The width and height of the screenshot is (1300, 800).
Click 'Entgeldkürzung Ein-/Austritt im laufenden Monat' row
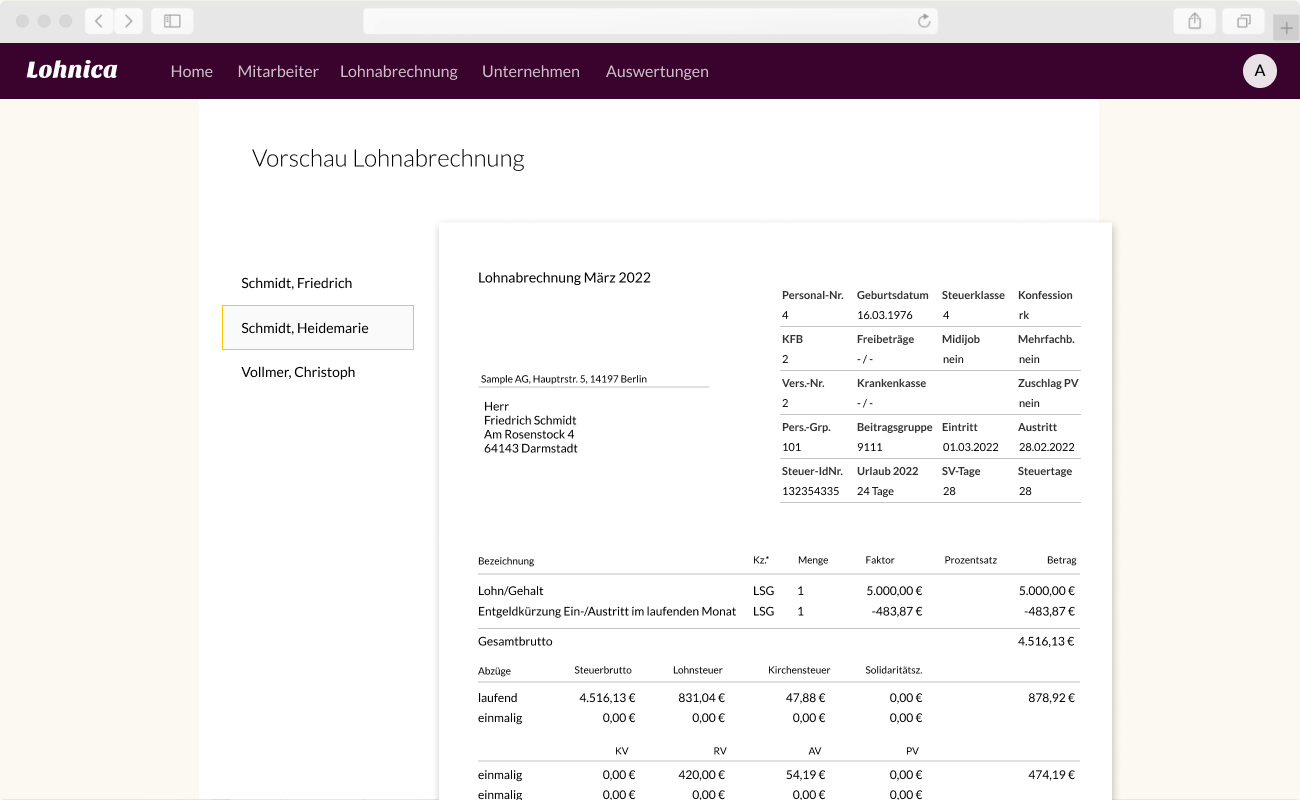[x=607, y=611]
